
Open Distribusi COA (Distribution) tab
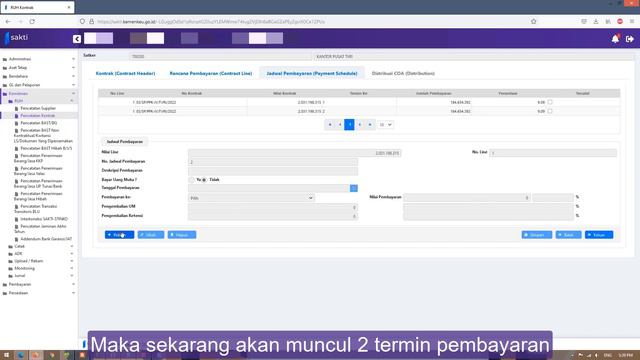tap(403, 73)
